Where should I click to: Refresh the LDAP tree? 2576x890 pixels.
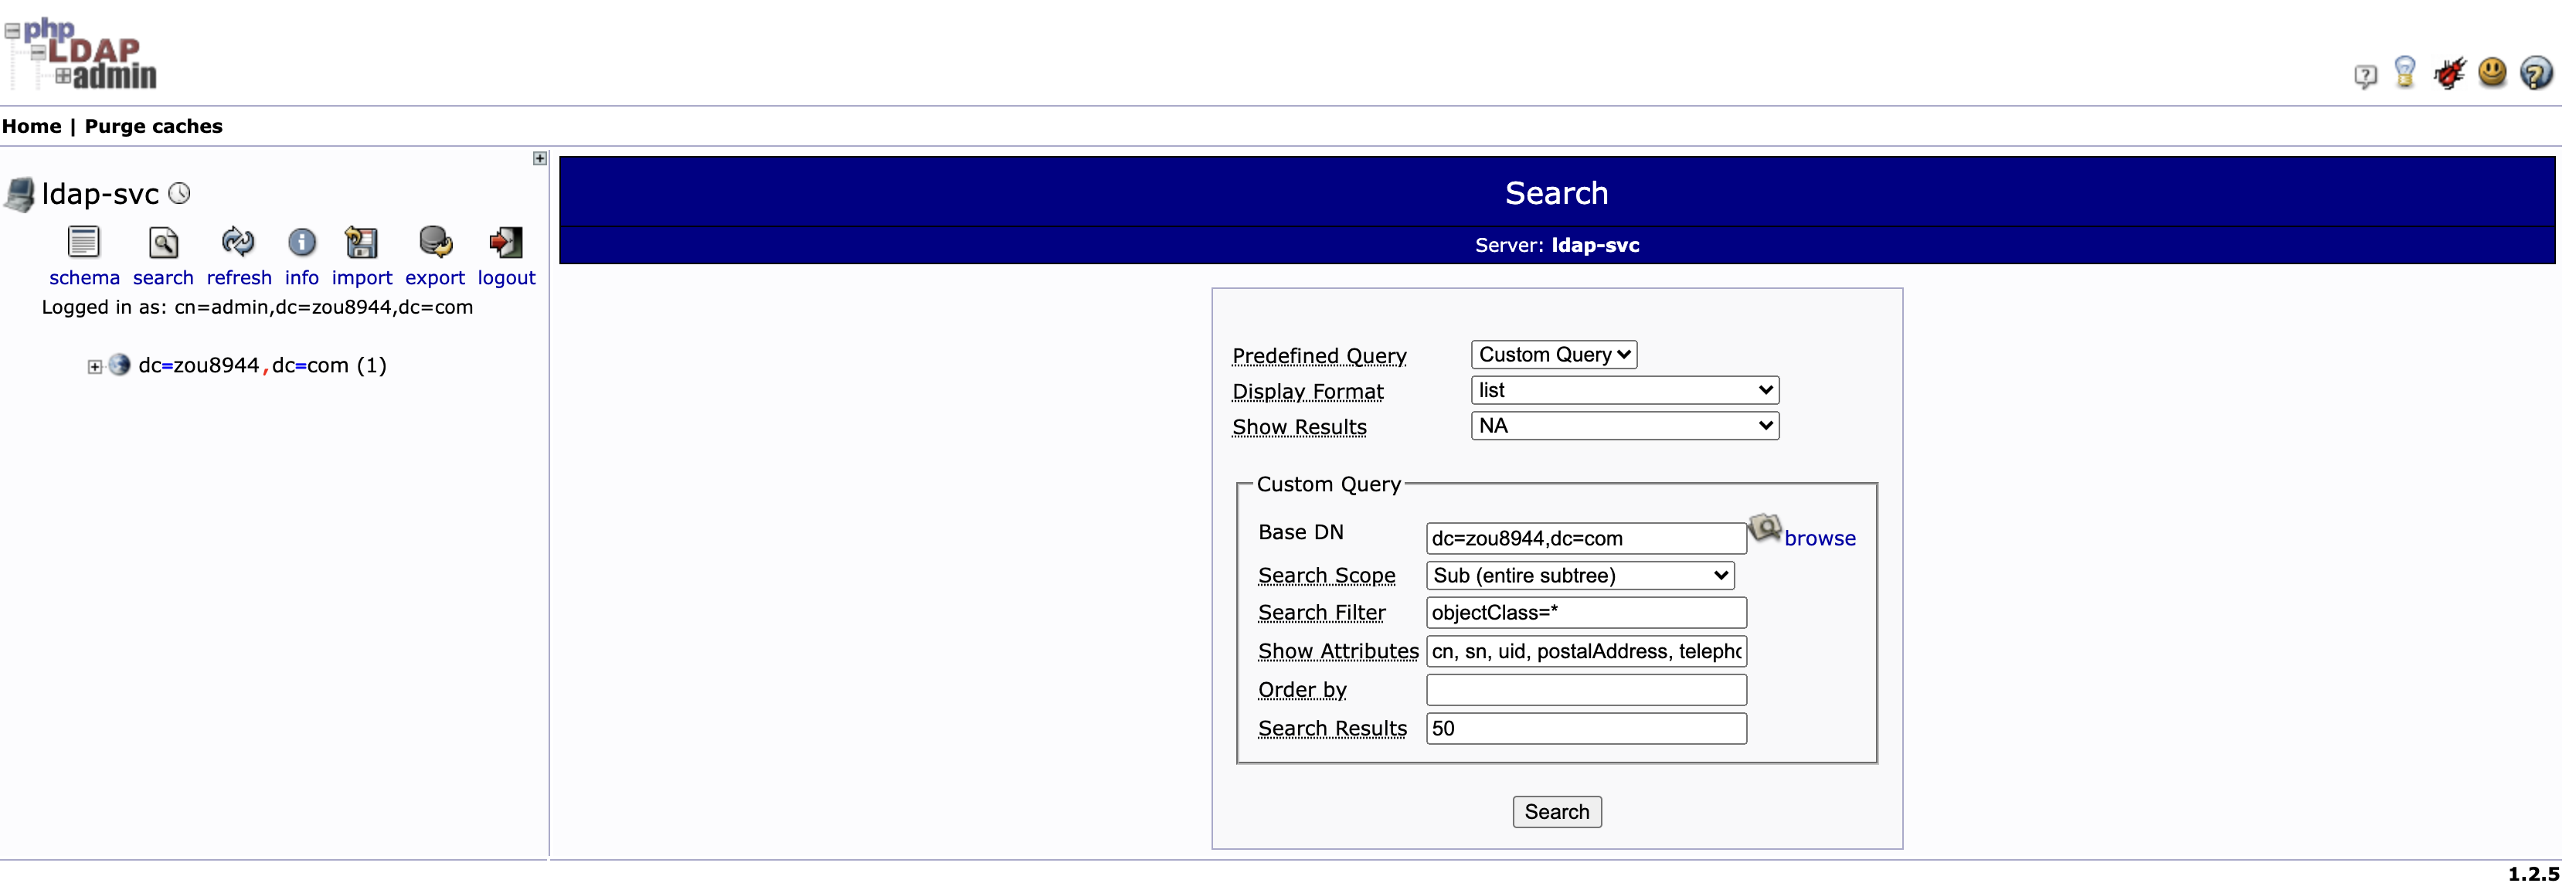(x=238, y=242)
